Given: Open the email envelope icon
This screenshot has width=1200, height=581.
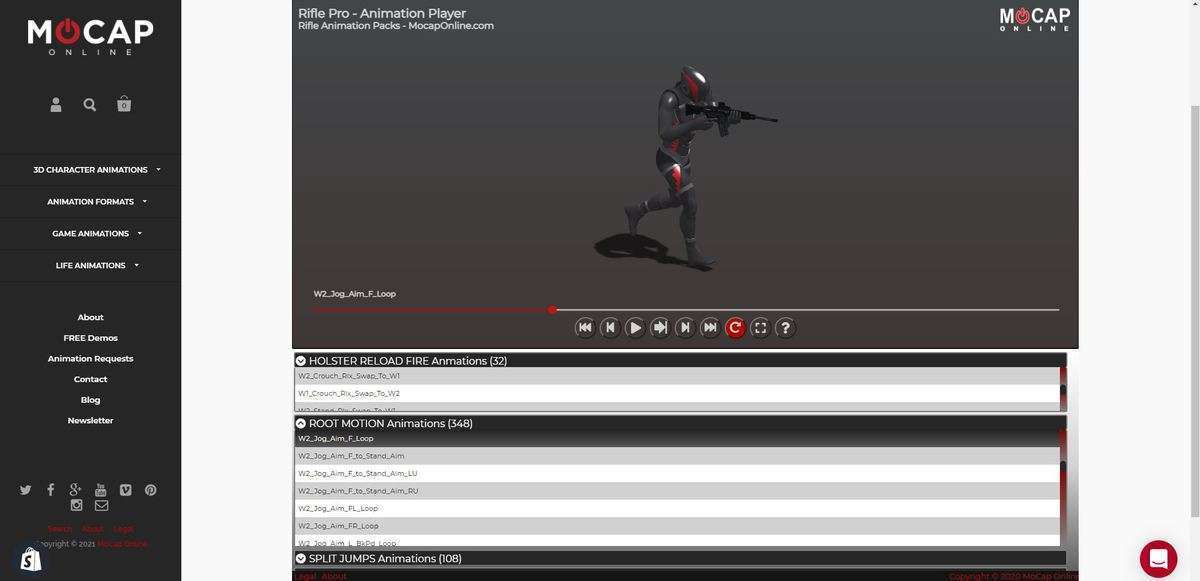Looking at the screenshot, I should (x=101, y=505).
